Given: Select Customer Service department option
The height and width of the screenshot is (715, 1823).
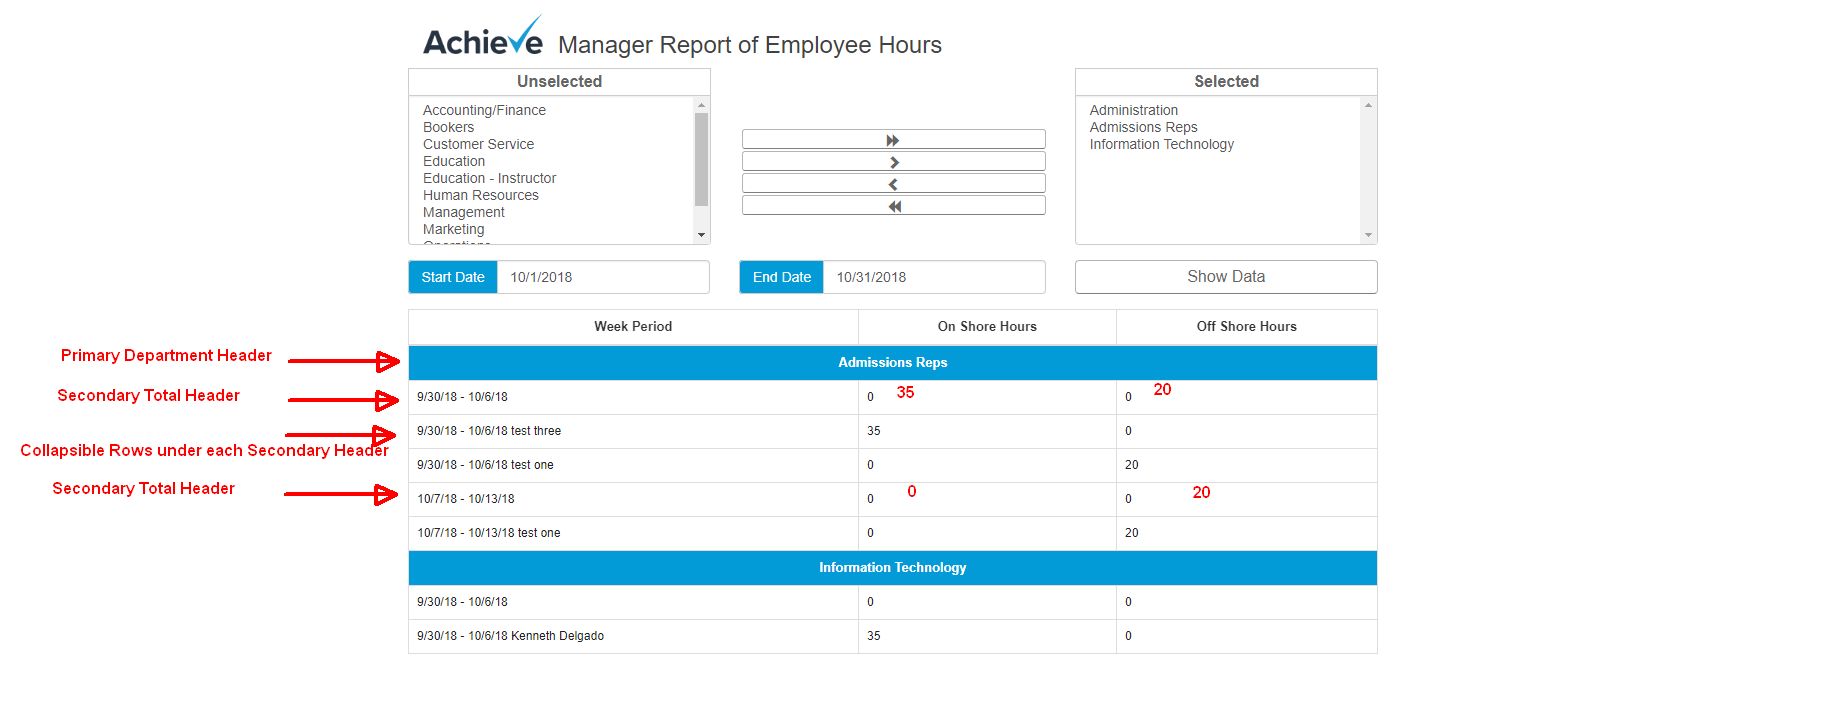Looking at the screenshot, I should pyautogui.click(x=478, y=144).
